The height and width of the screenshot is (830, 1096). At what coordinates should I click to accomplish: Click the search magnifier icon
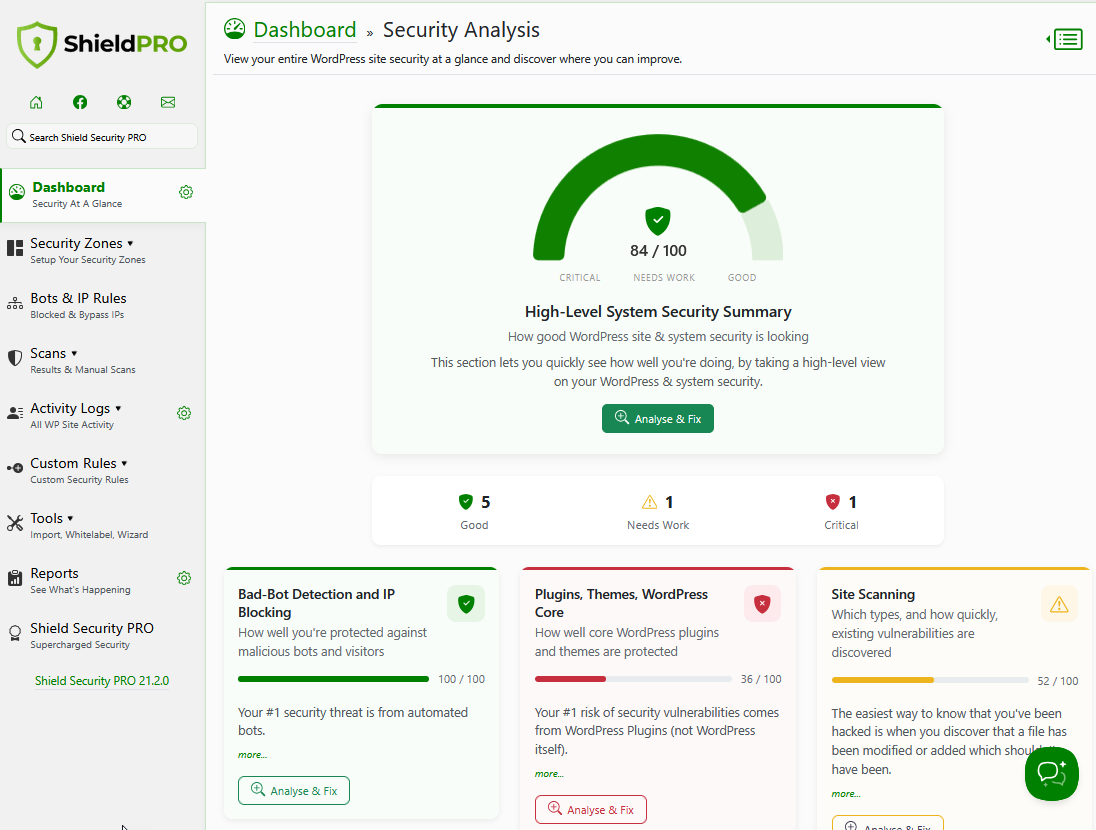click(19, 136)
